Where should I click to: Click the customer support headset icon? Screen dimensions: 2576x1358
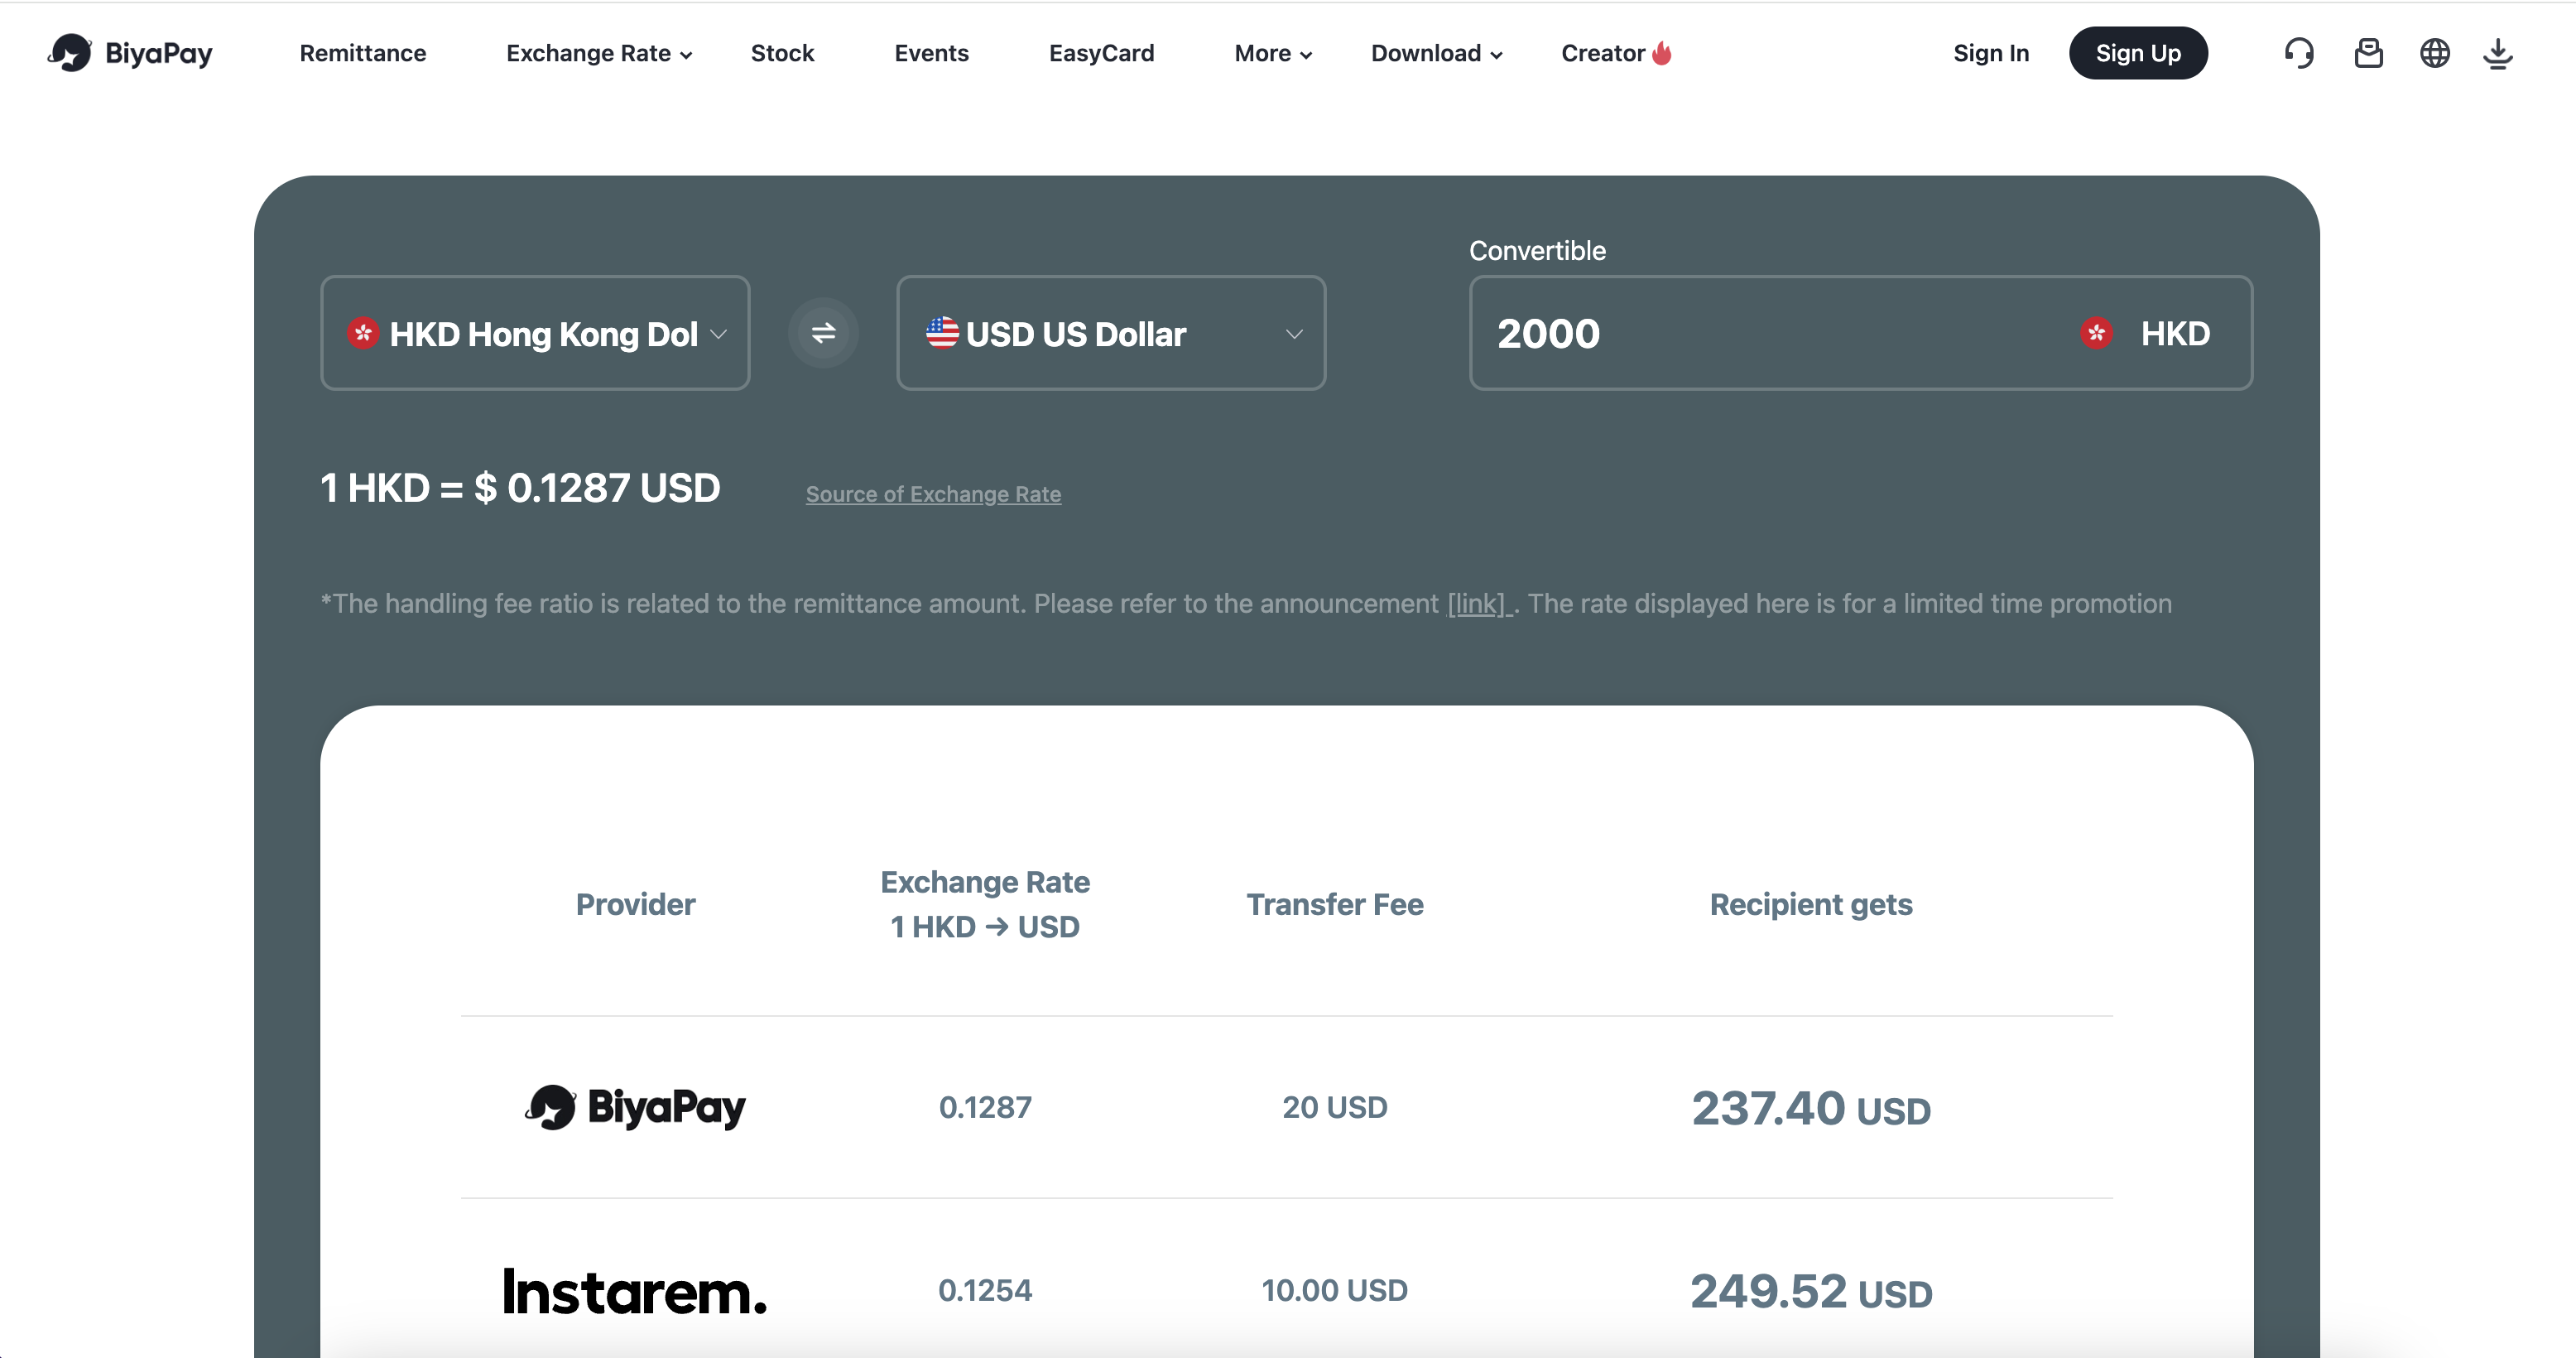click(2299, 53)
